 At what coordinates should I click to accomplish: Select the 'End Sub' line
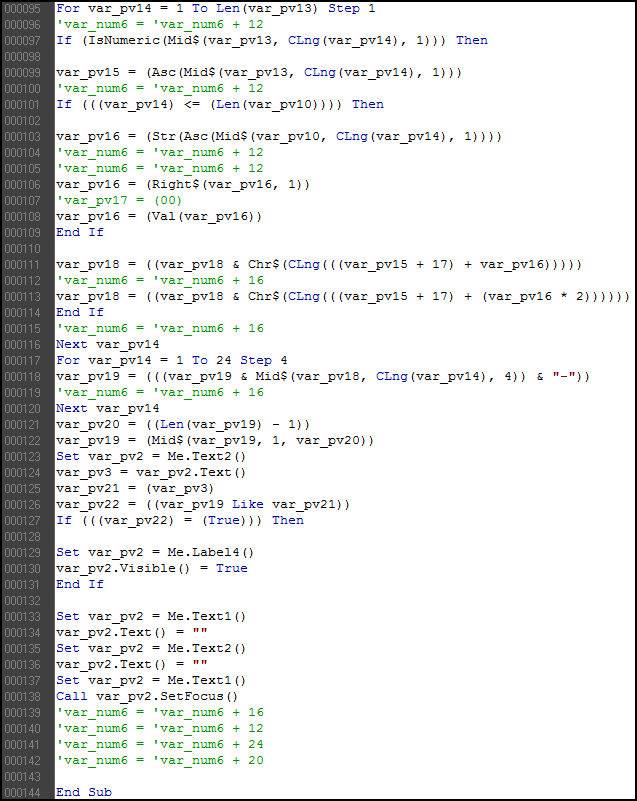[84, 792]
